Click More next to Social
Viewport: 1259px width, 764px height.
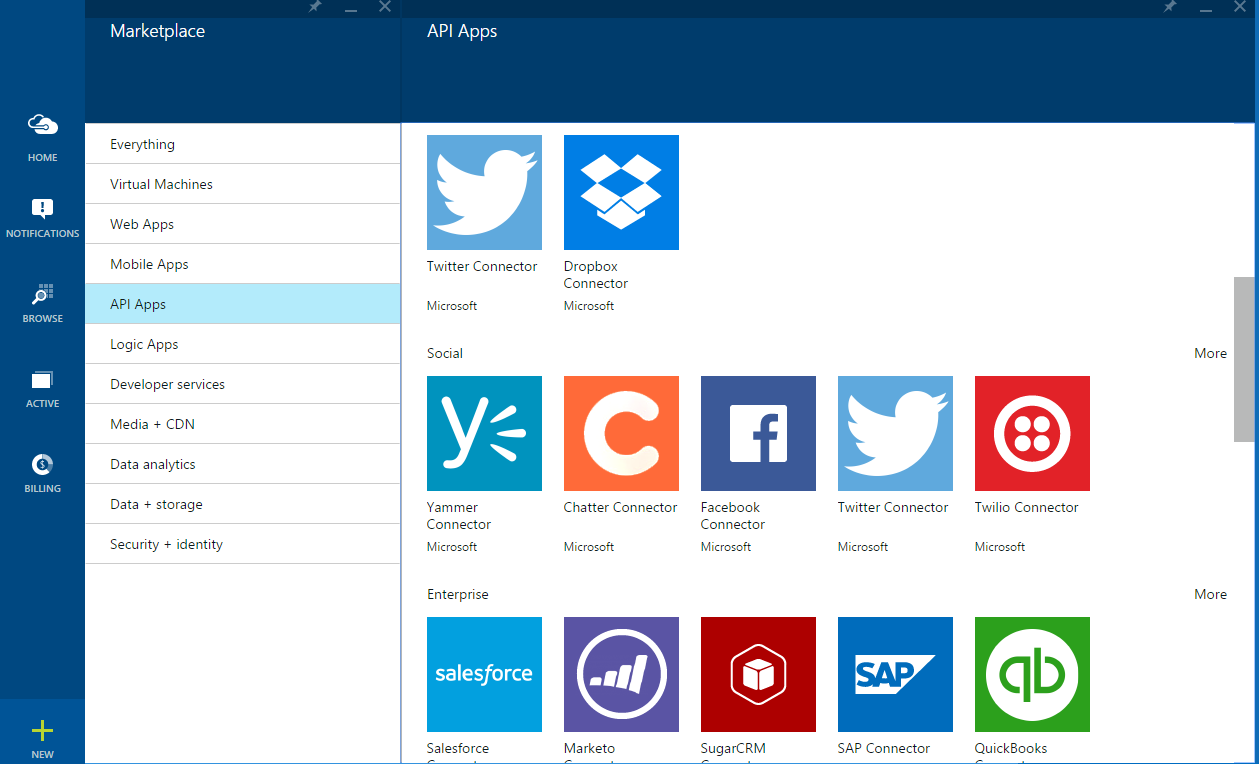click(x=1210, y=353)
